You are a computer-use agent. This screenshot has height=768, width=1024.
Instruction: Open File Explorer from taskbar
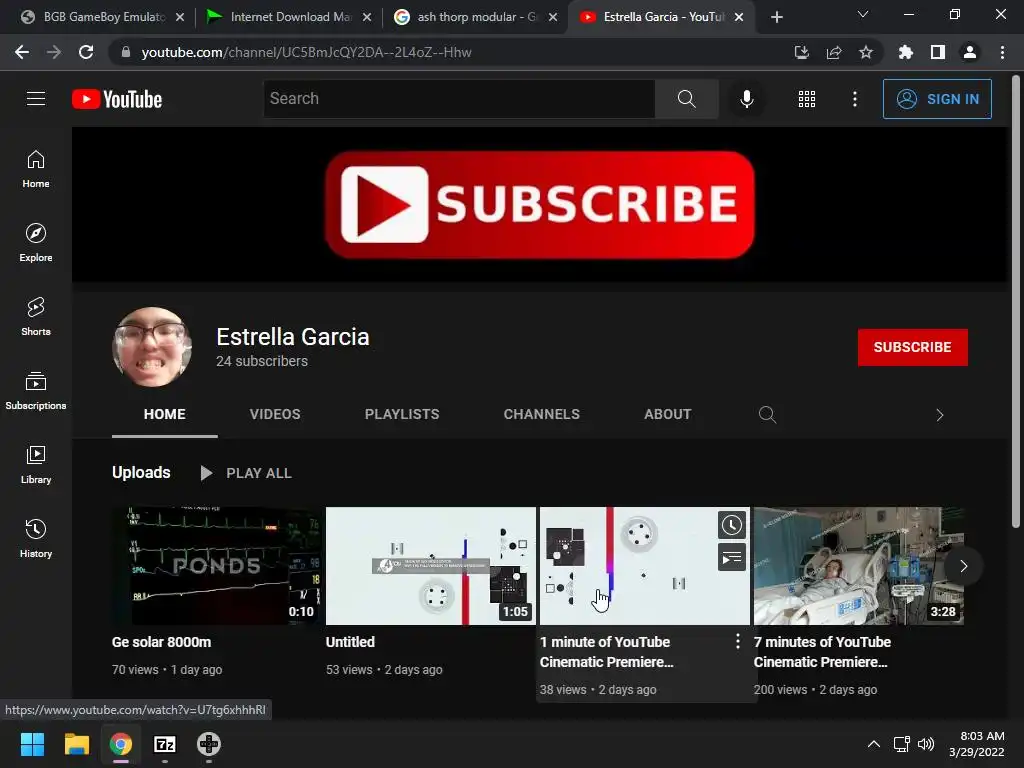point(76,744)
